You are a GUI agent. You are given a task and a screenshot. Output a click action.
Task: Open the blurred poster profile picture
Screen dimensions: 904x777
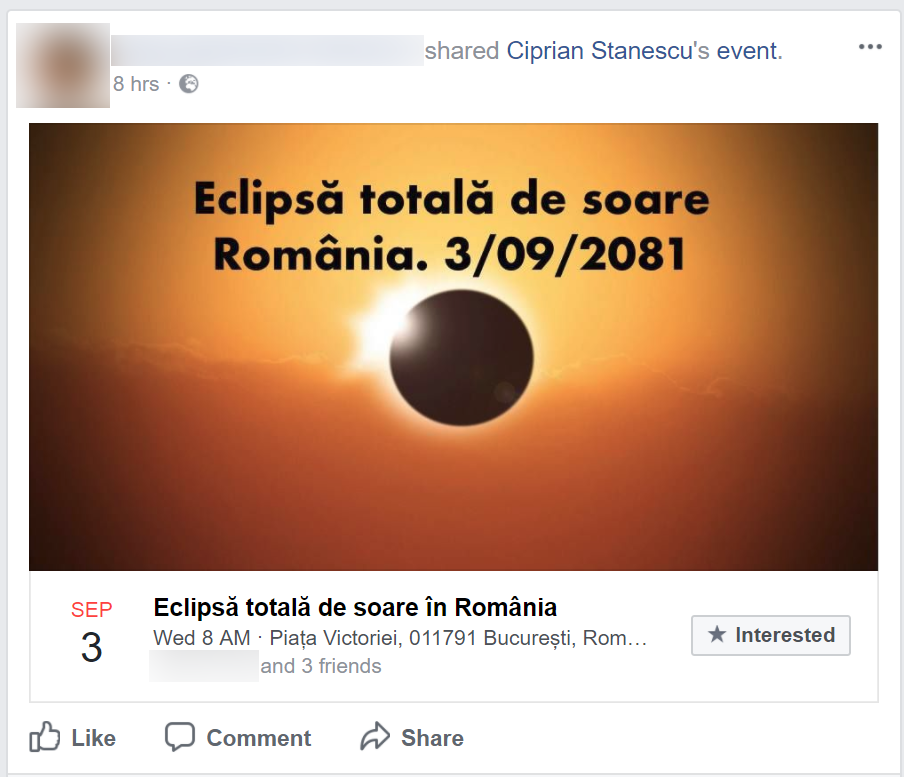[63, 65]
